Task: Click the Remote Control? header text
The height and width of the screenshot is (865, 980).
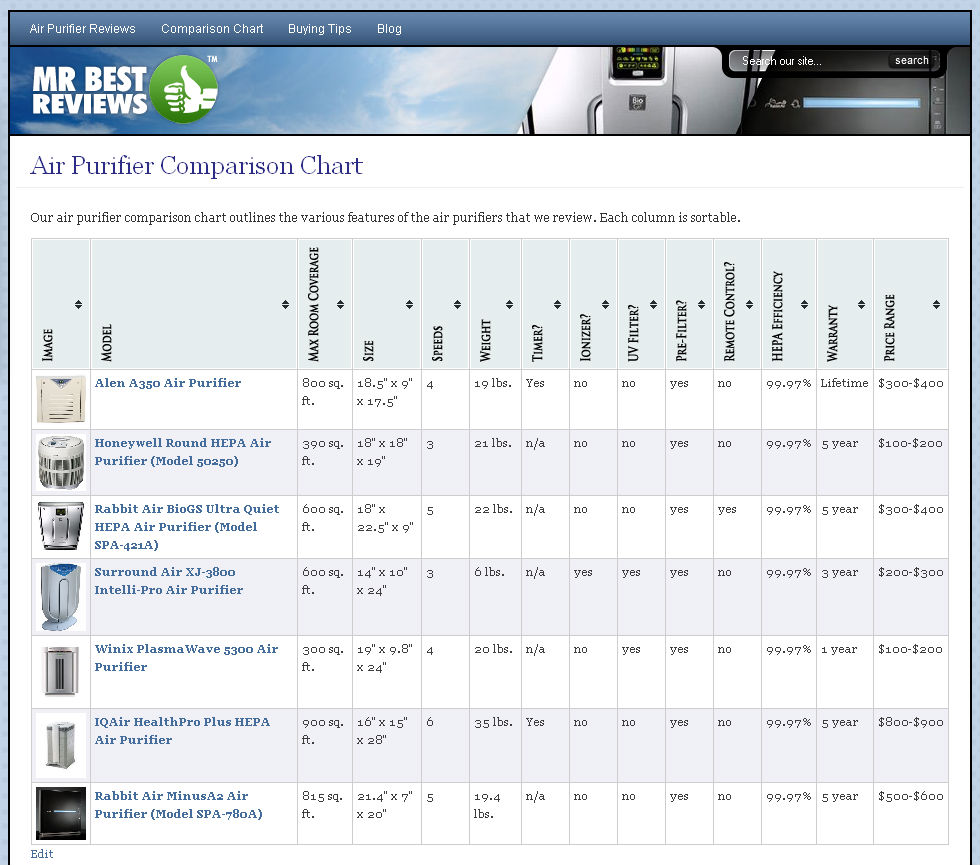Action: coord(729,311)
